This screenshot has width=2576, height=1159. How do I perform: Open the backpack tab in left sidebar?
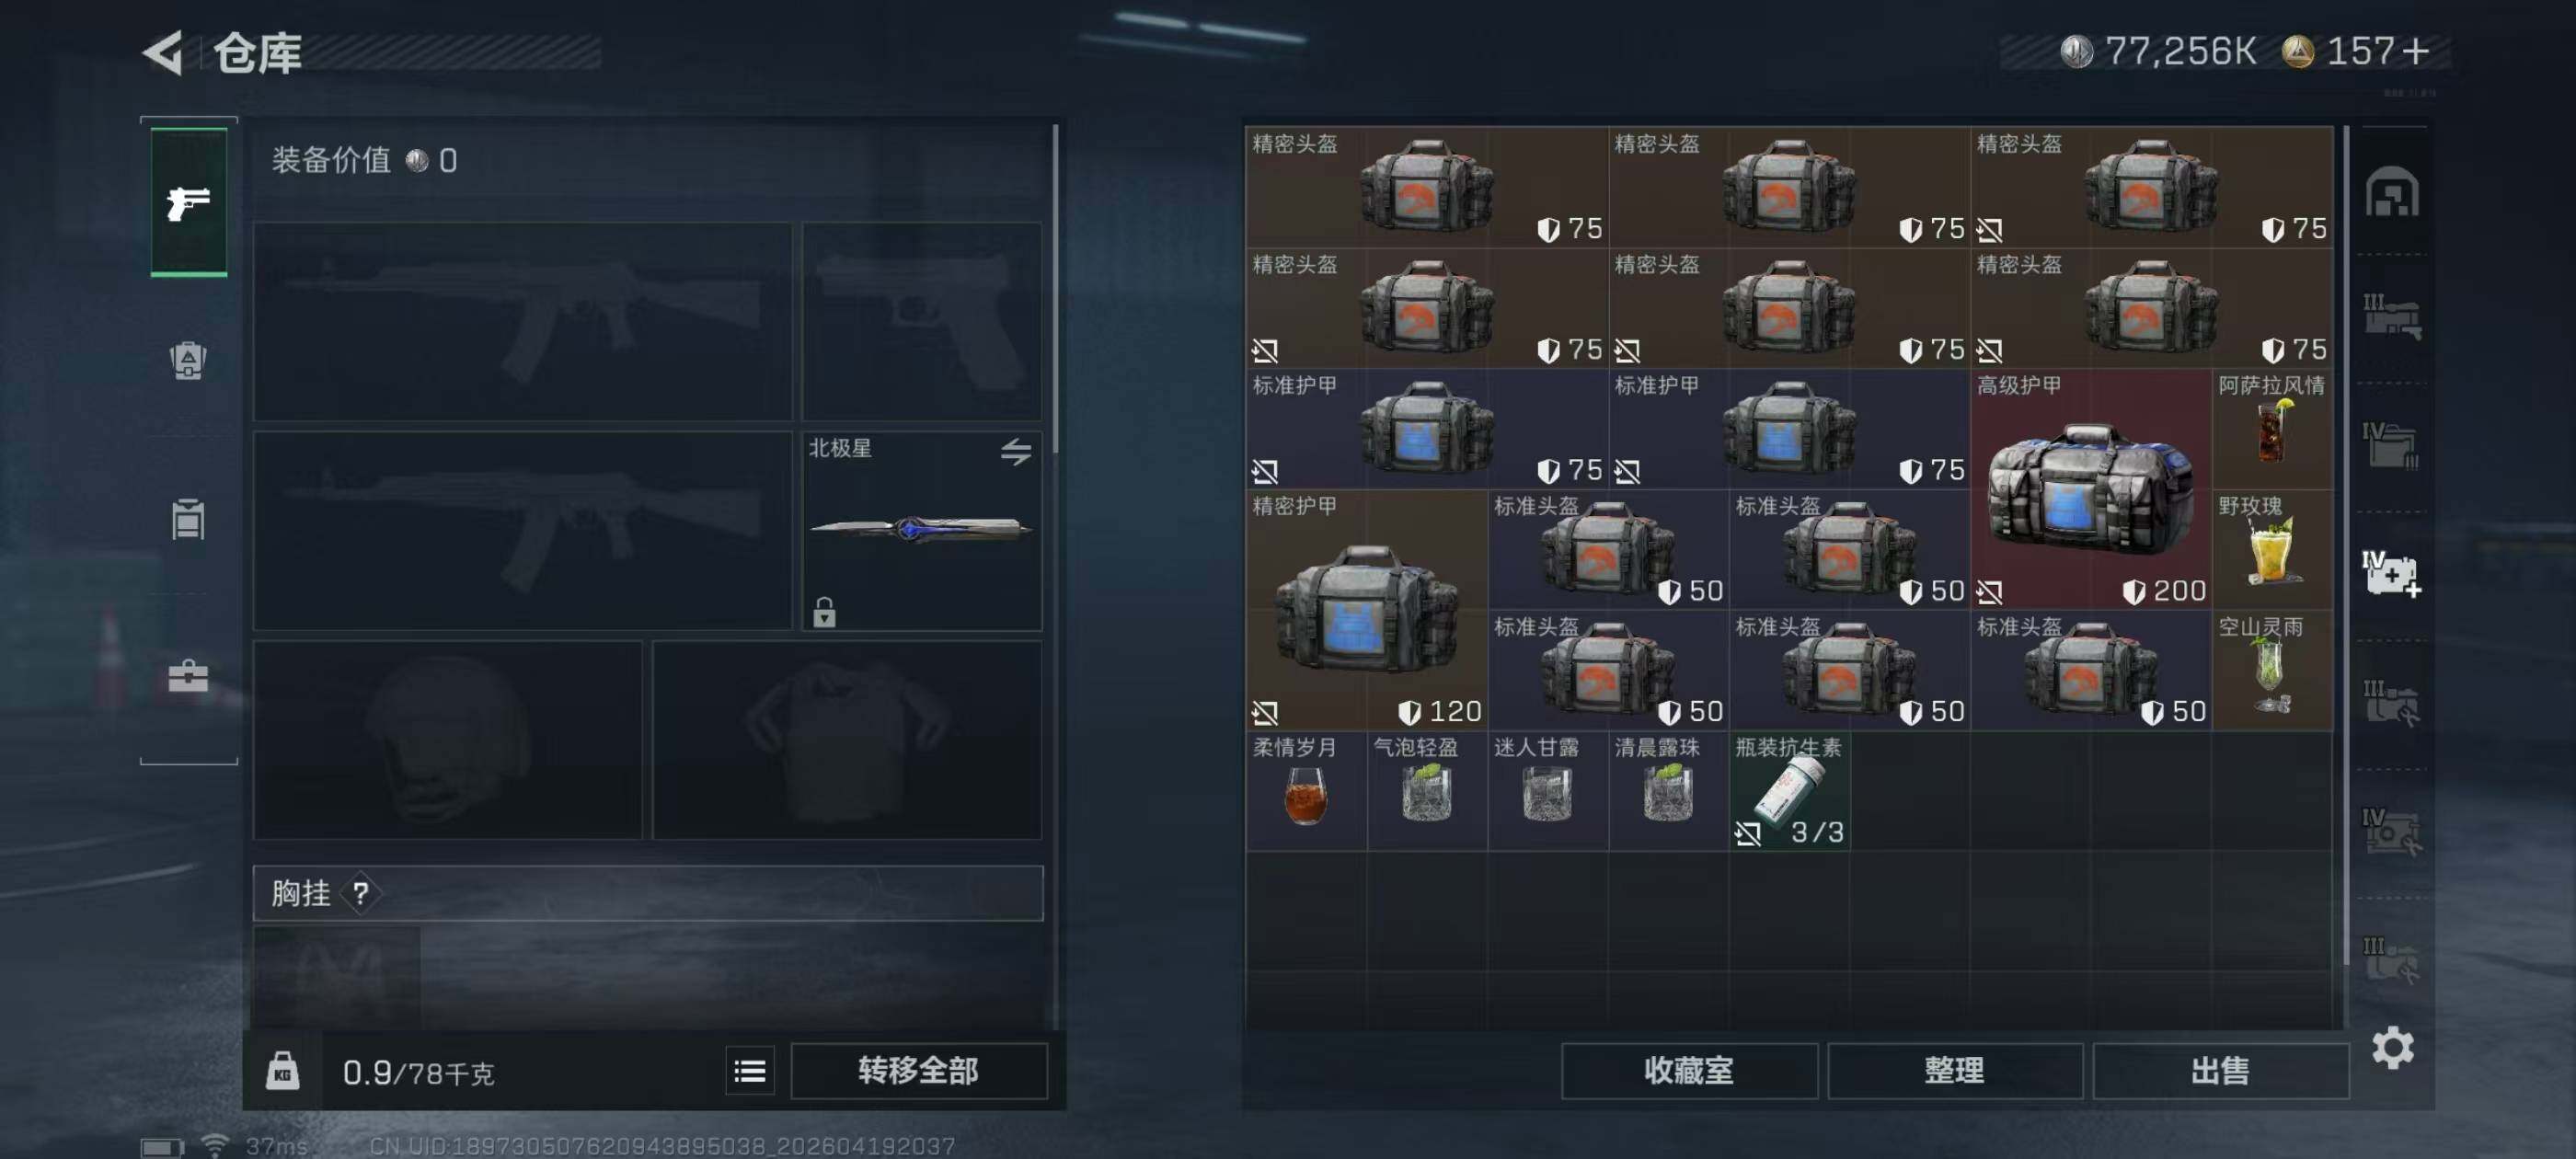(x=188, y=360)
